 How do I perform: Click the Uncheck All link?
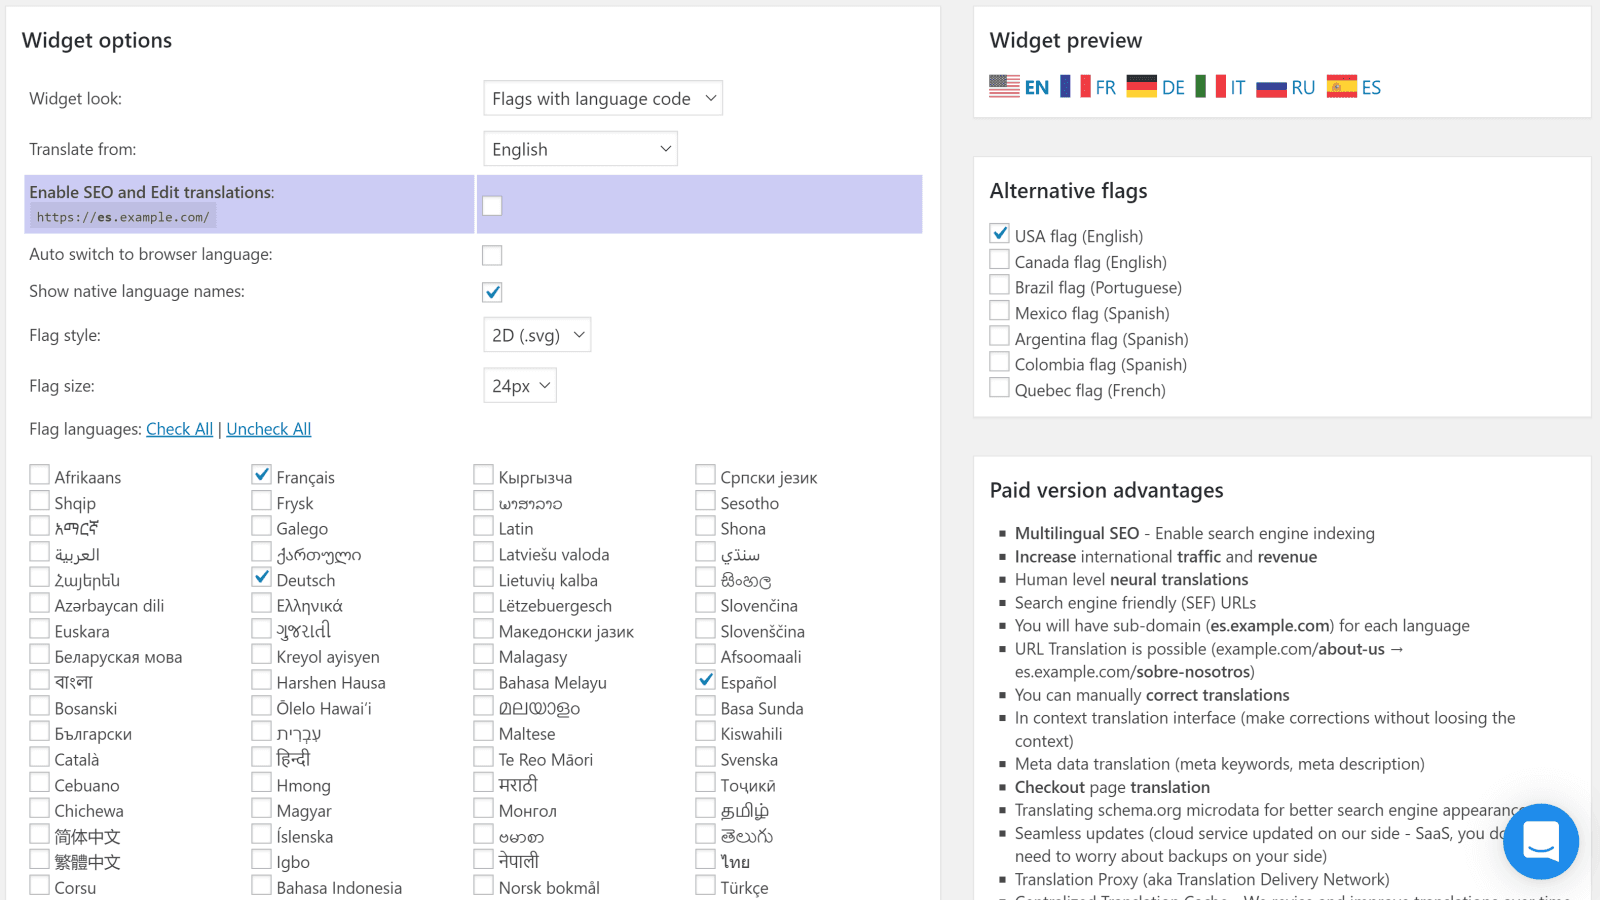coord(268,428)
